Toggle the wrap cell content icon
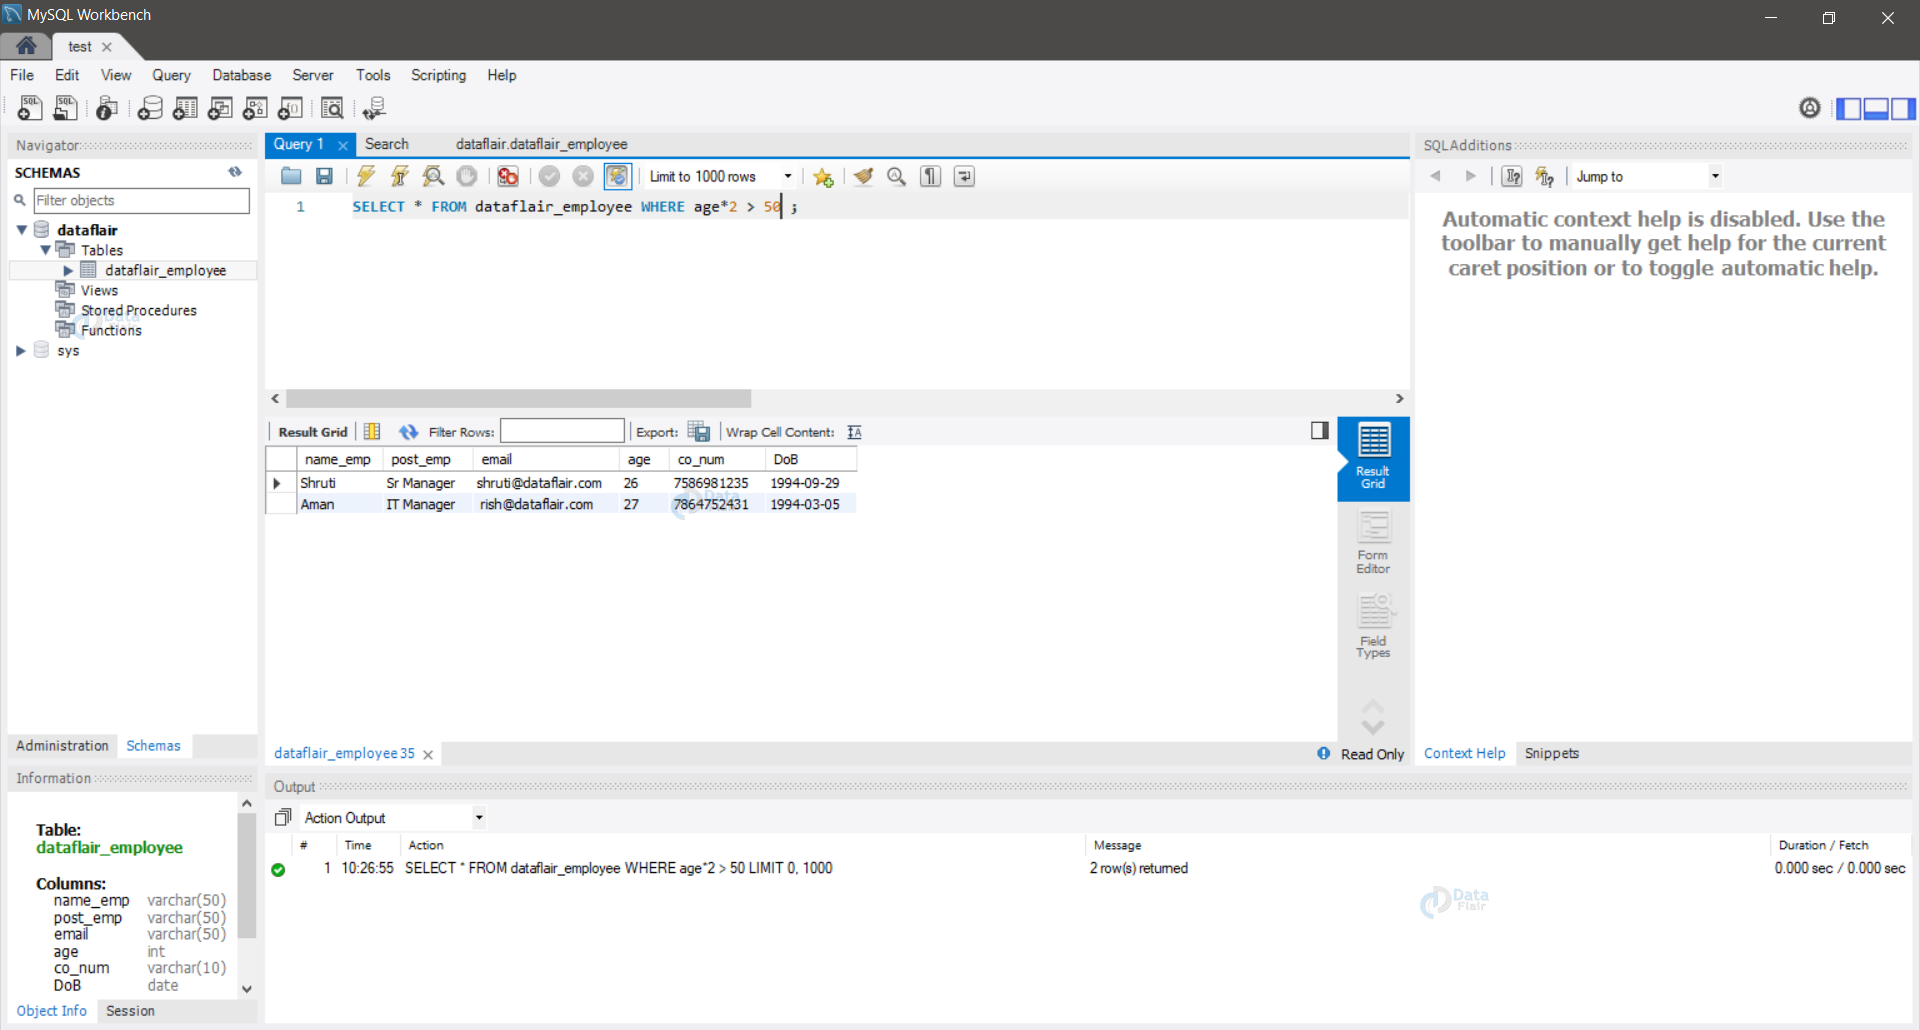 (x=854, y=432)
